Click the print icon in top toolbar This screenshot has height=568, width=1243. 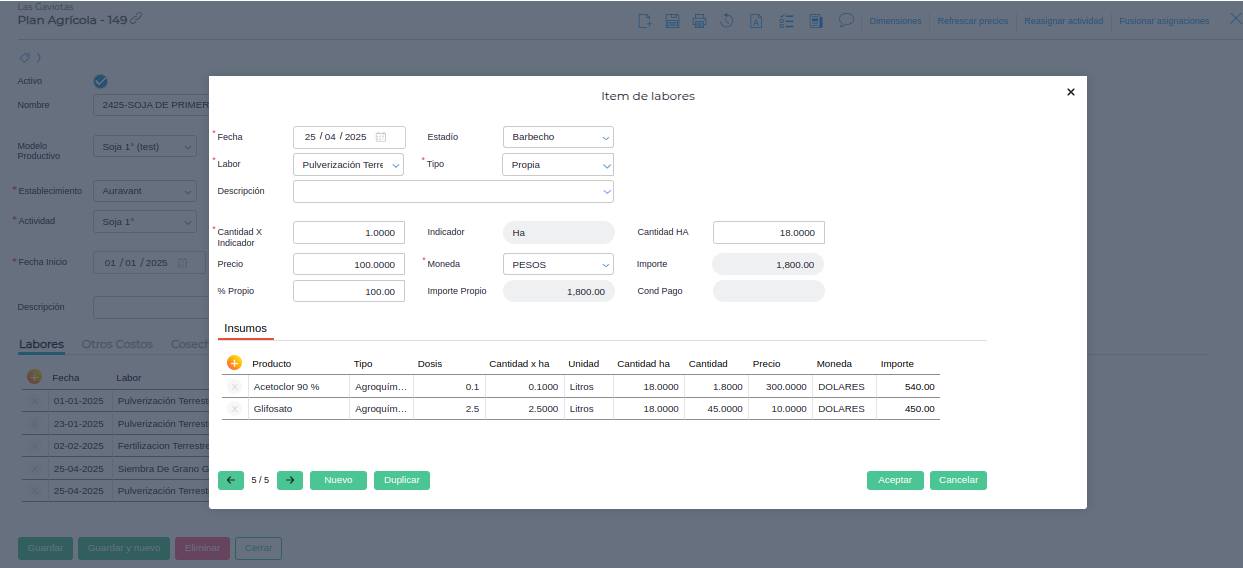click(x=699, y=21)
